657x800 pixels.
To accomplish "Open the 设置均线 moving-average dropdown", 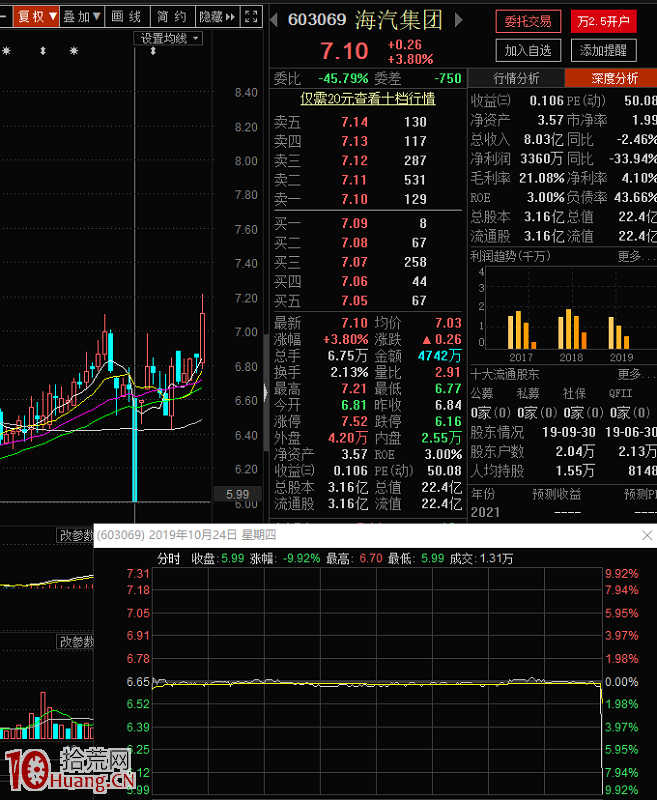I will coord(168,38).
